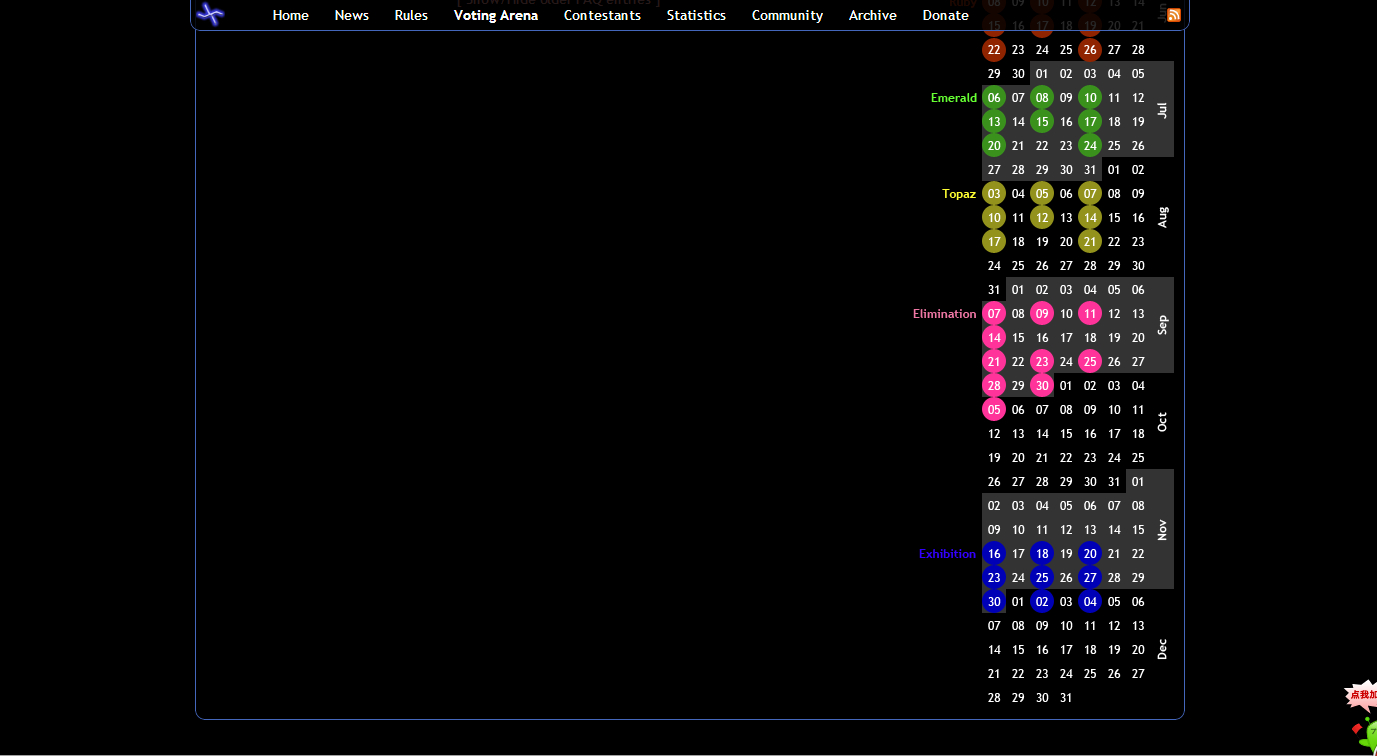
Task: Open the olive August 03 Topaz date
Action: click(x=994, y=194)
